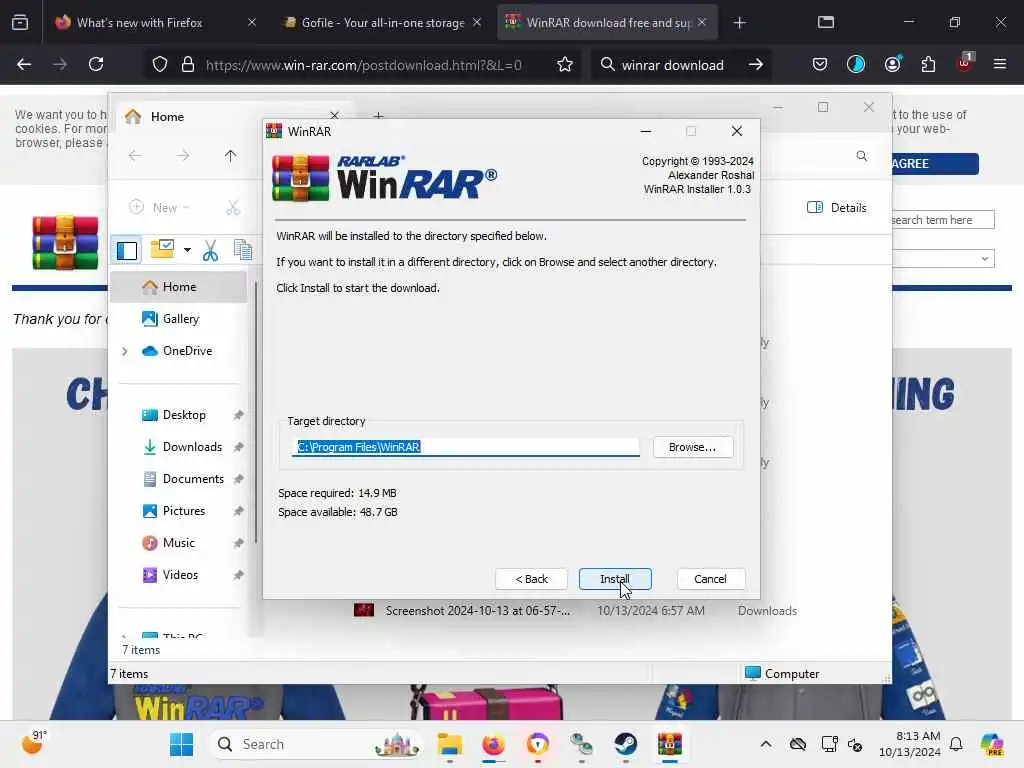Viewport: 1024px width, 768px height.
Task: Open the pinned Pictures folder
Action: 184,511
